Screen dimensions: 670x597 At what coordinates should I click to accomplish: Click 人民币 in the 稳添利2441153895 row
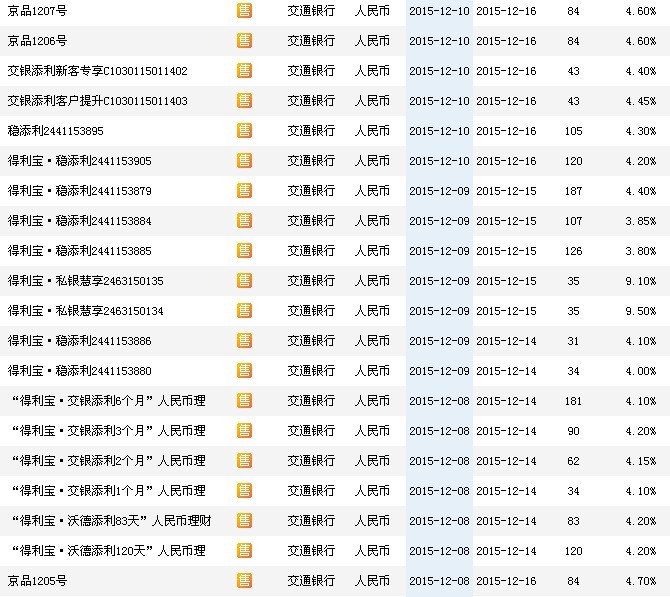click(372, 131)
